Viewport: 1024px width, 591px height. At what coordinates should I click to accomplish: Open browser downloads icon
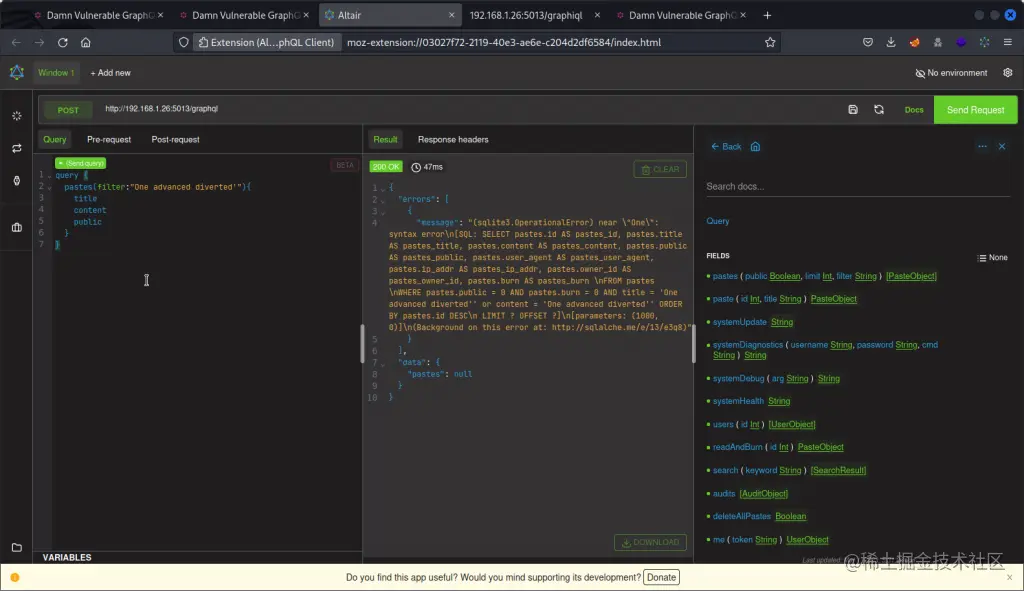coord(891,42)
